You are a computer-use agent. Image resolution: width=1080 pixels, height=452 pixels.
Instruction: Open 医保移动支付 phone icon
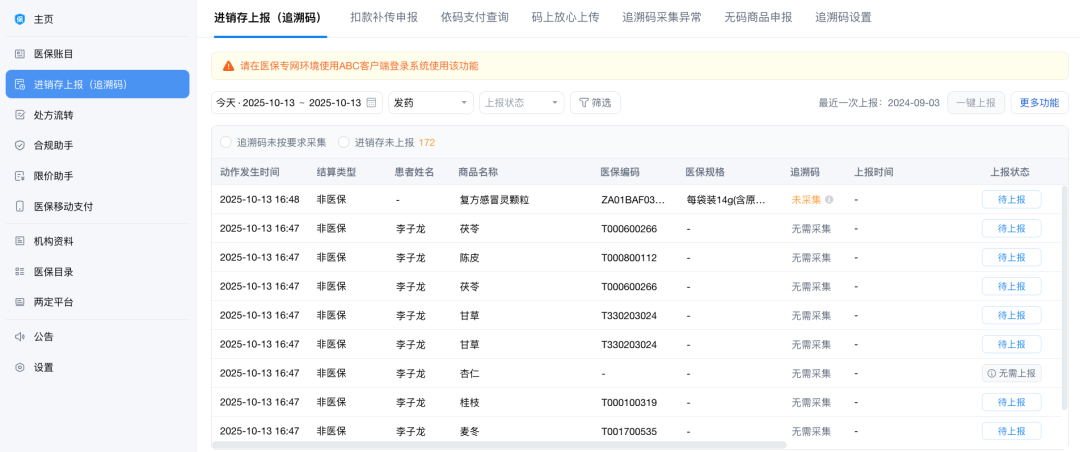[x=20, y=206]
